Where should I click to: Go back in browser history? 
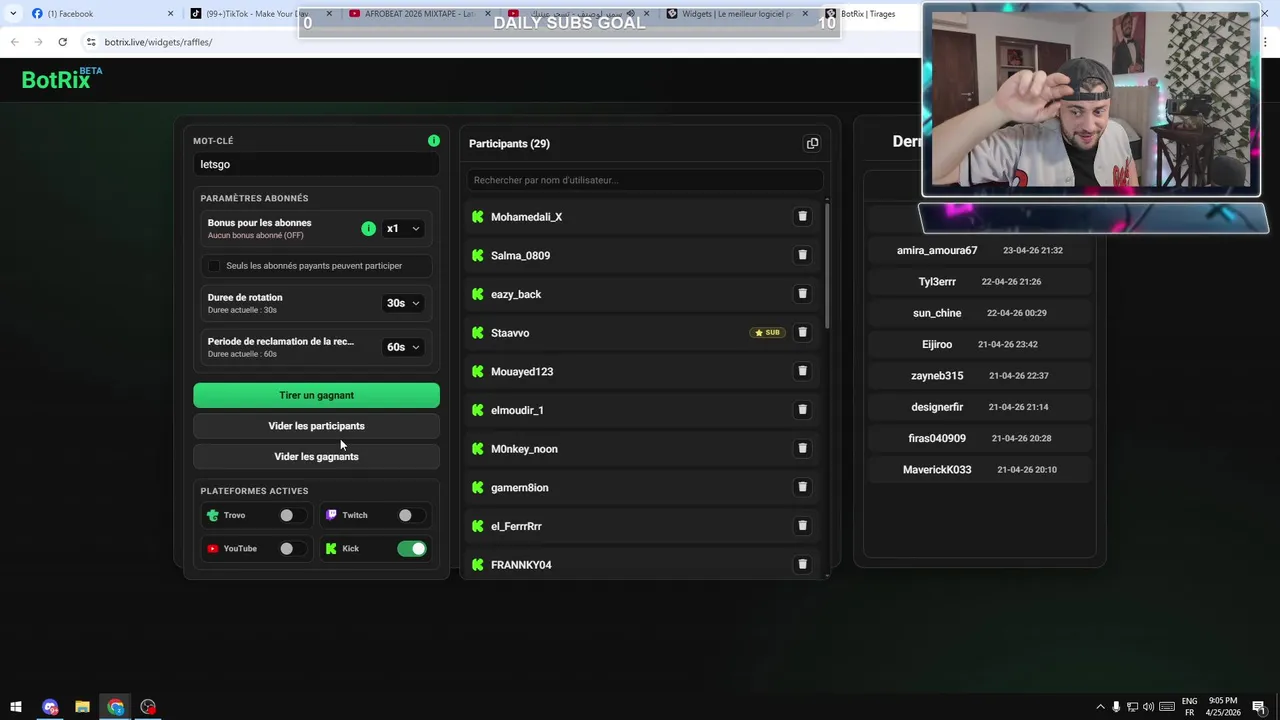(x=14, y=42)
